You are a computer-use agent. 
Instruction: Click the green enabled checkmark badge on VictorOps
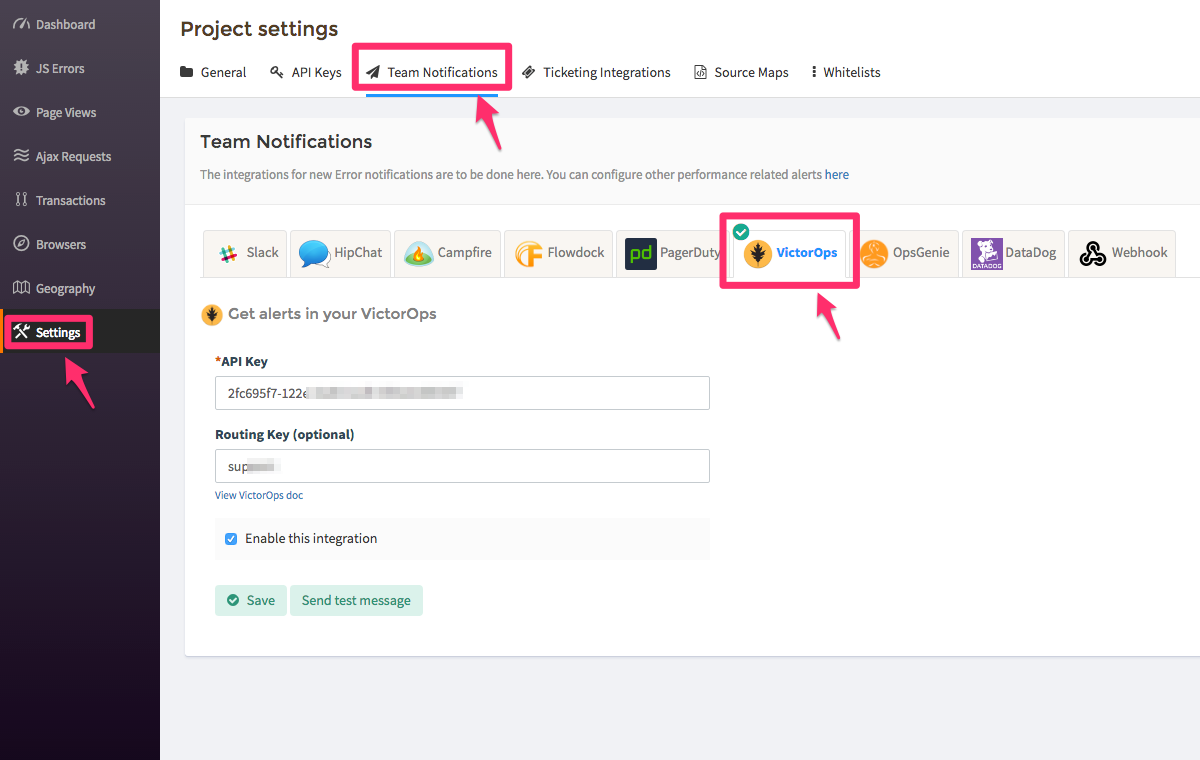click(741, 232)
